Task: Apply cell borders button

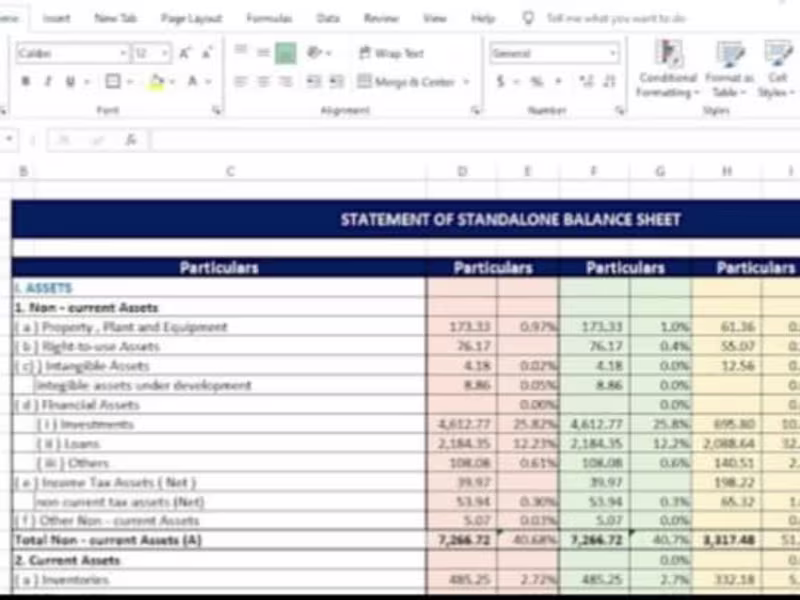Action: (x=113, y=82)
